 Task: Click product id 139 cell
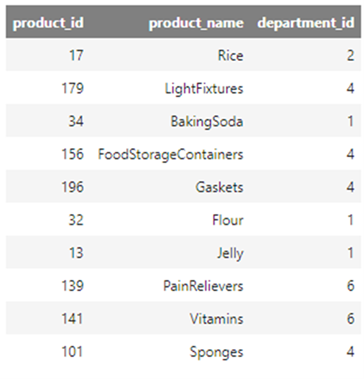pyautogui.click(x=72, y=286)
